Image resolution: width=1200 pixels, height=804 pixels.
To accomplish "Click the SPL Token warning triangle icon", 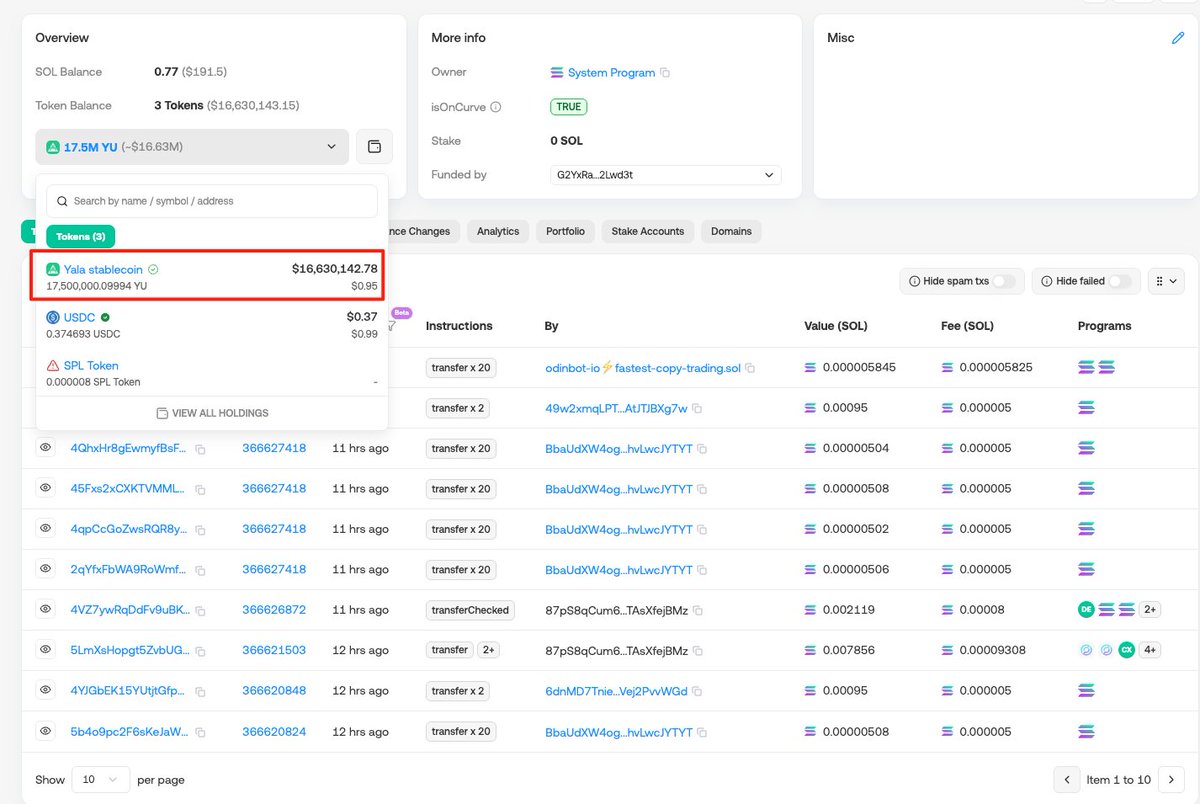I will [54, 366].
